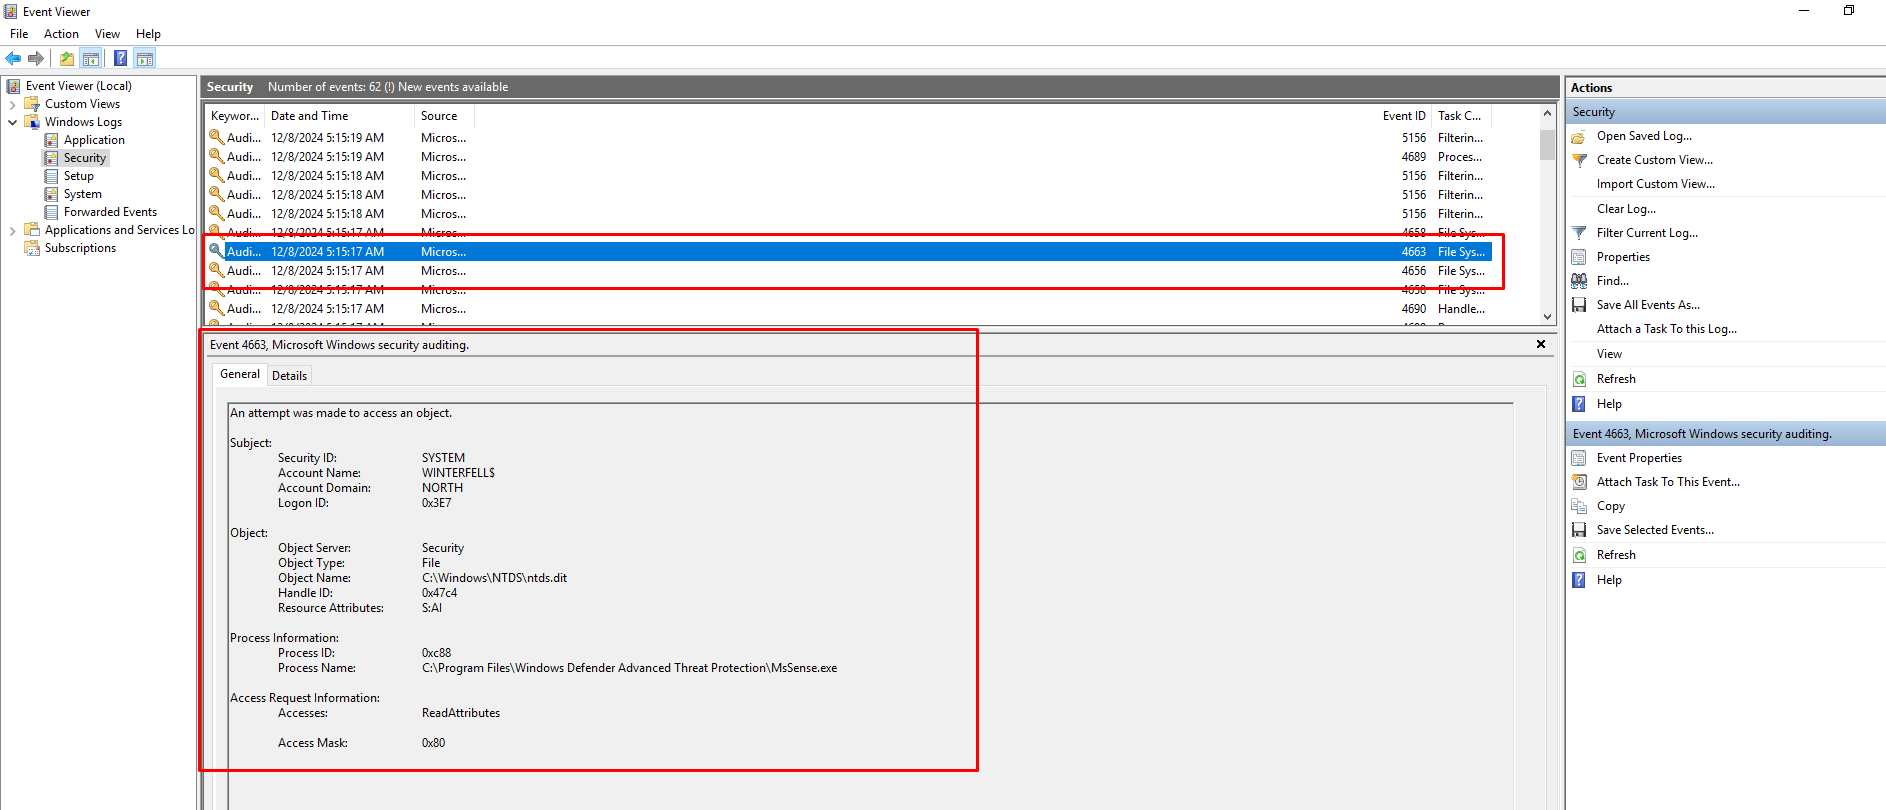The height and width of the screenshot is (810, 1886).
Task: Expand the Custom Views tree node
Action: [x=12, y=104]
